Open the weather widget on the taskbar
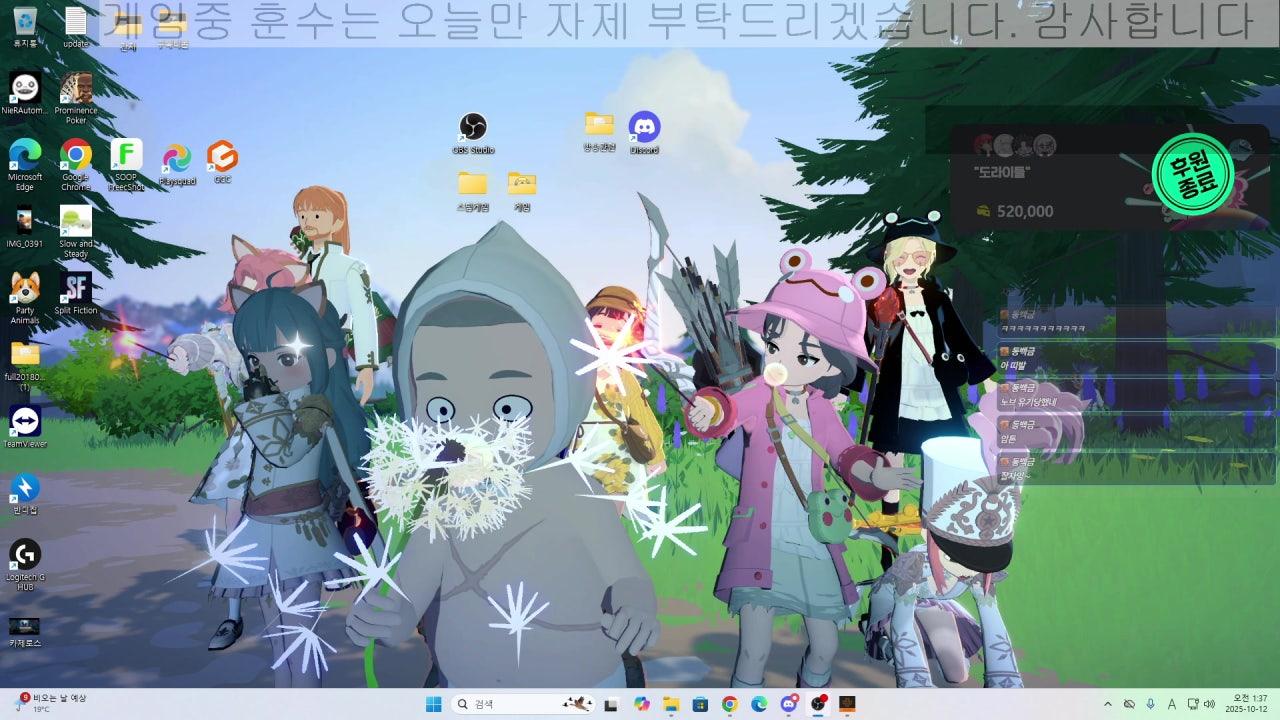 click(52, 703)
